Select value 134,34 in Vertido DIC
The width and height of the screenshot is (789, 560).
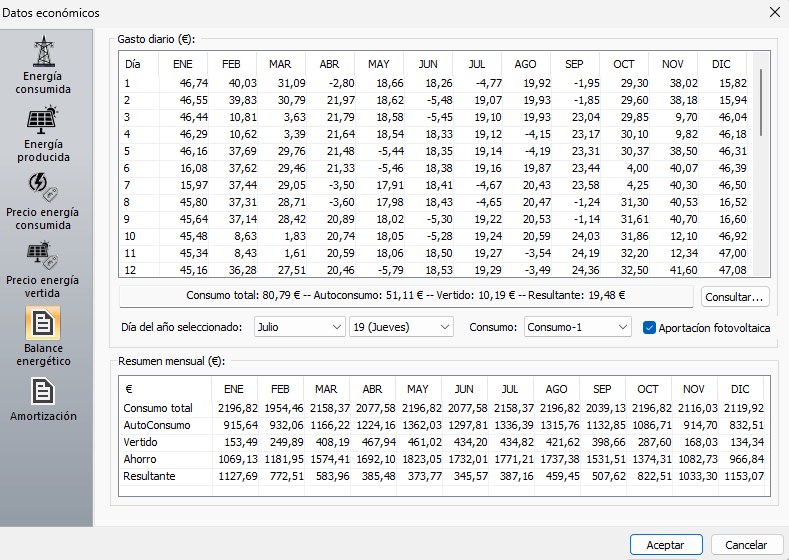[x=747, y=442]
